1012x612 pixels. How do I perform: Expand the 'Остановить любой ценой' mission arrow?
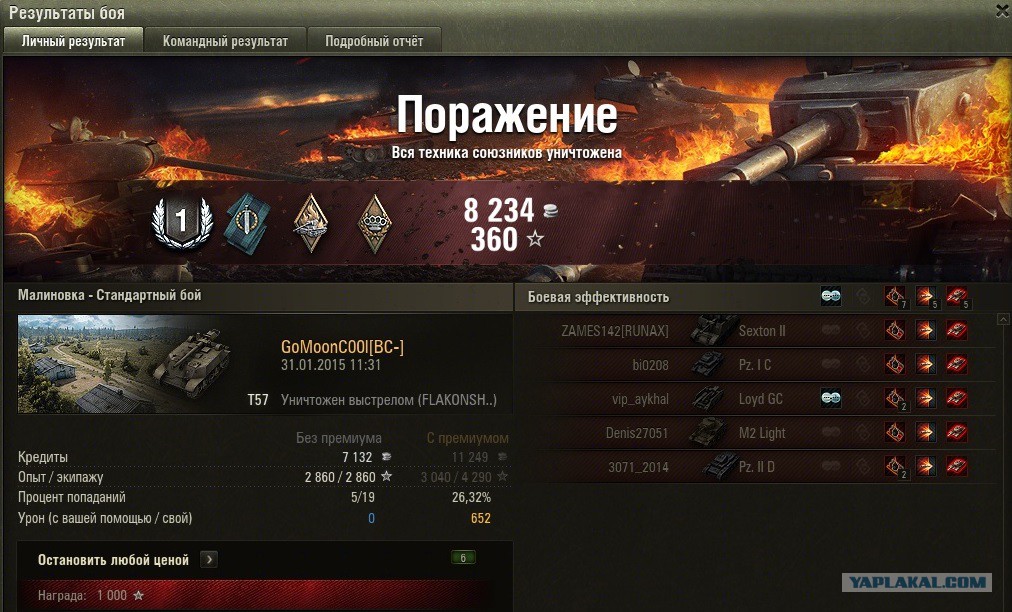(208, 560)
